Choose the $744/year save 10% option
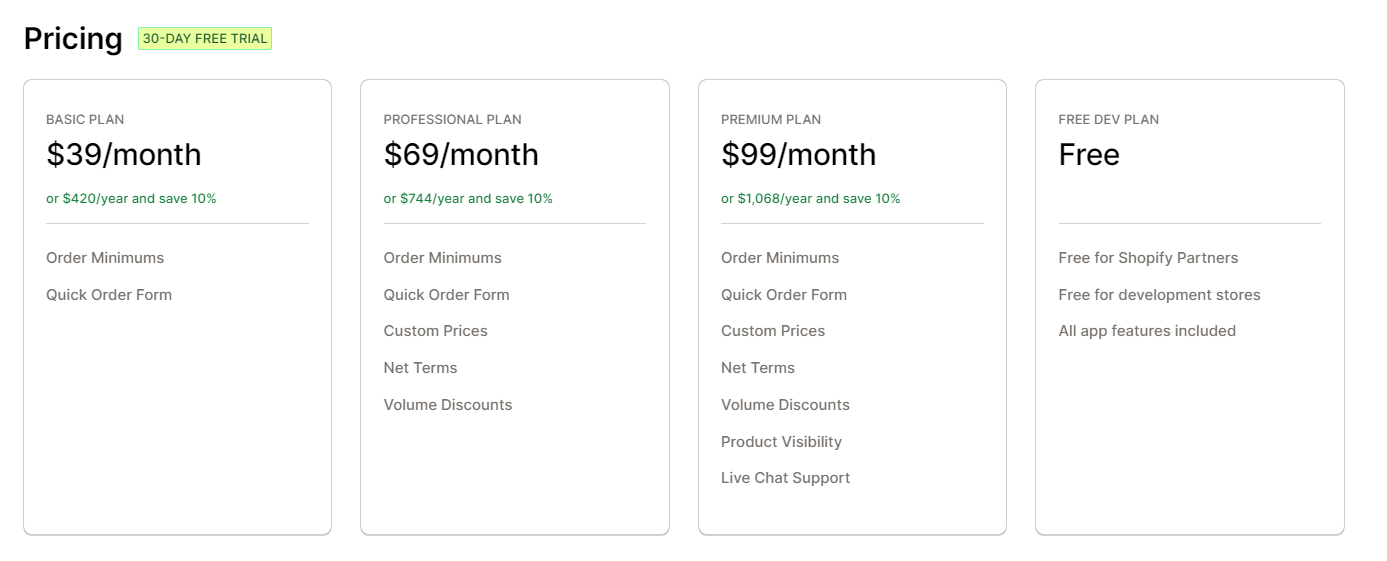This screenshot has width=1387, height=561. 468,198
